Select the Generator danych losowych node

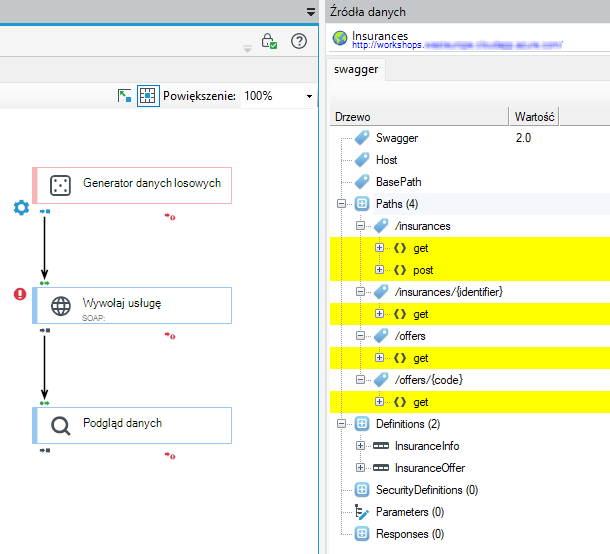[132, 186]
